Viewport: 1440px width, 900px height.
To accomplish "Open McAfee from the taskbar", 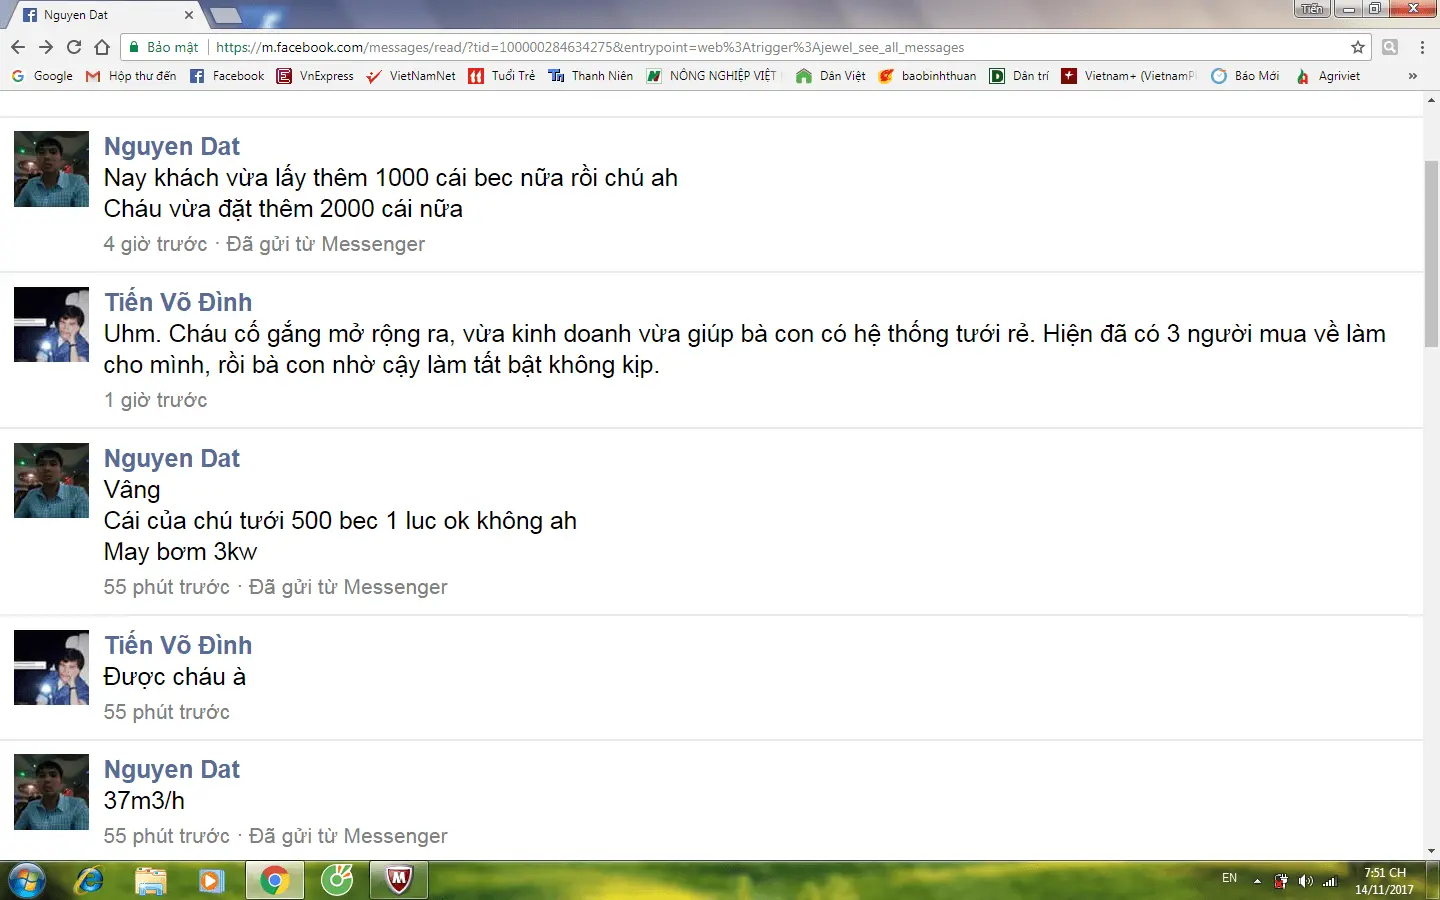I will [x=398, y=880].
